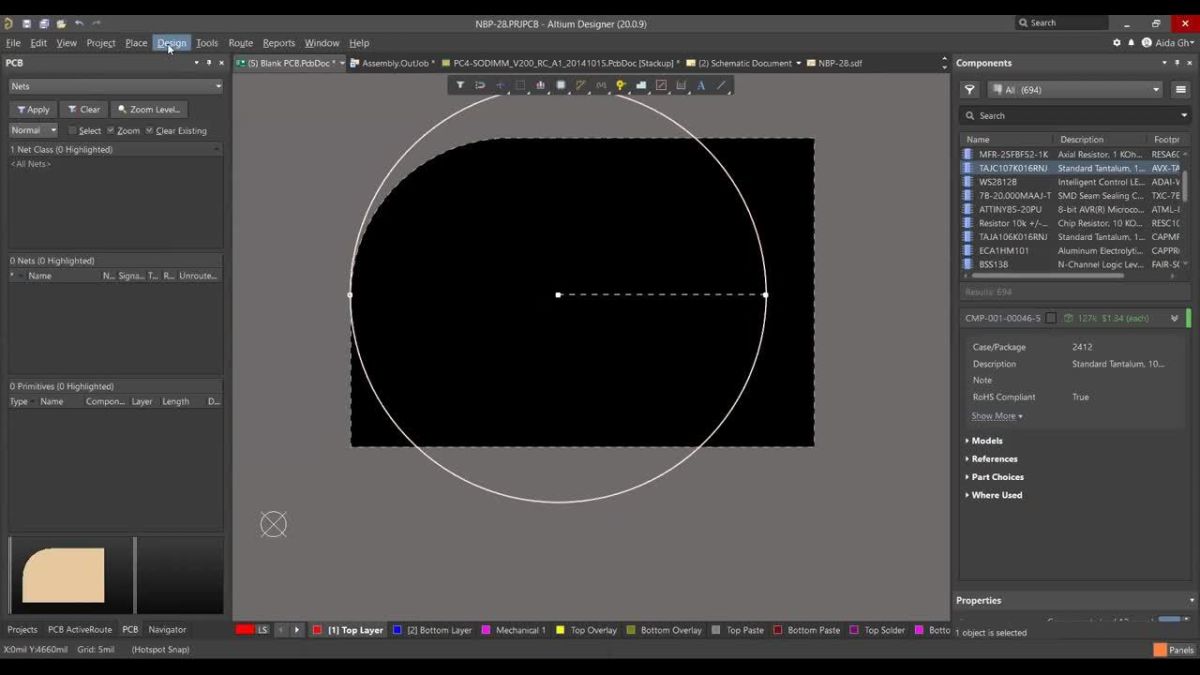Image resolution: width=1200 pixels, height=675 pixels.
Task: Switch to Assembly.OutJob document tab
Action: click(392, 63)
